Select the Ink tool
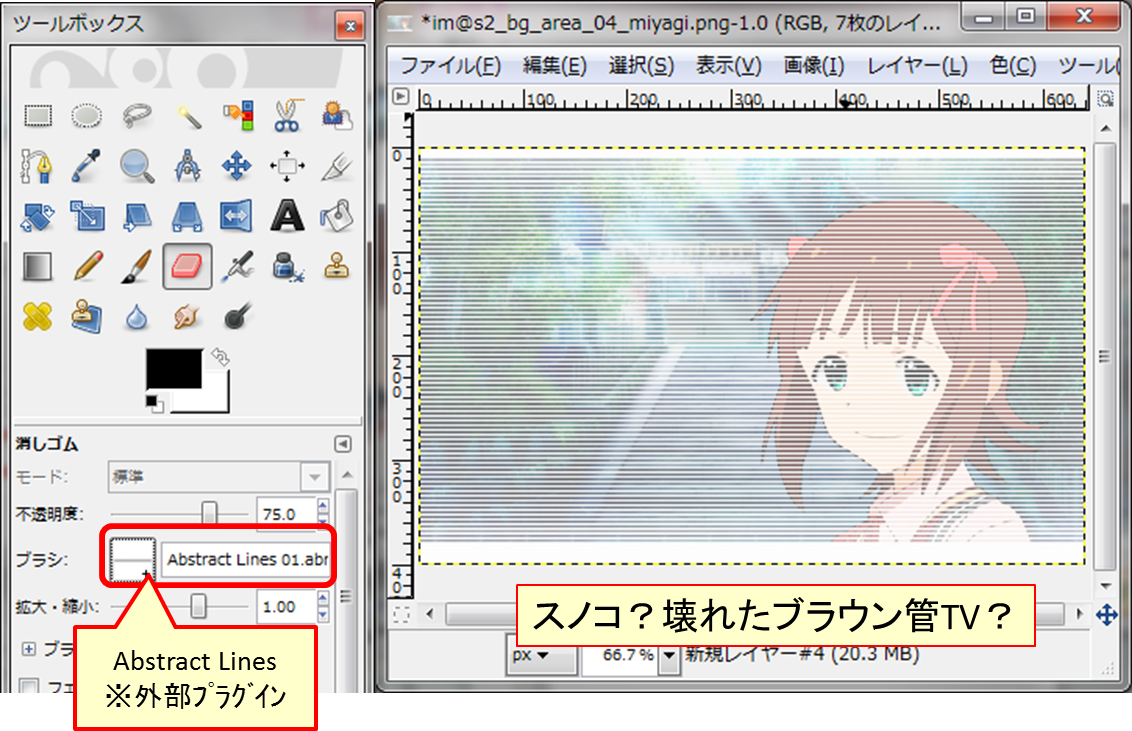The height and width of the screenshot is (731, 1132). click(287, 266)
